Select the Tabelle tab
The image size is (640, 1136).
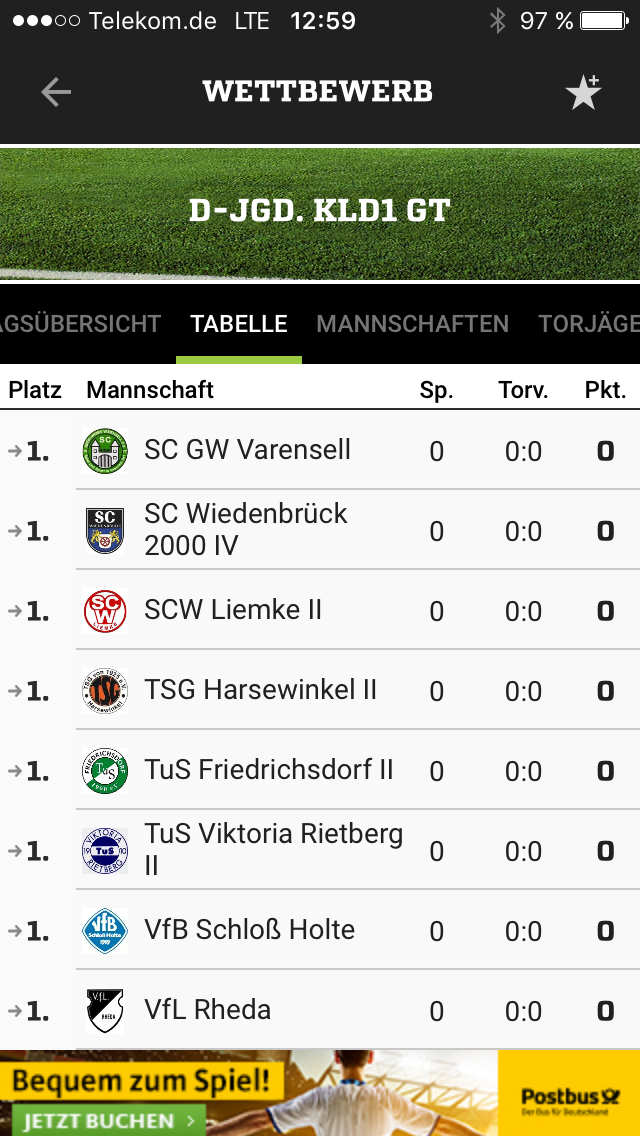coord(239,324)
